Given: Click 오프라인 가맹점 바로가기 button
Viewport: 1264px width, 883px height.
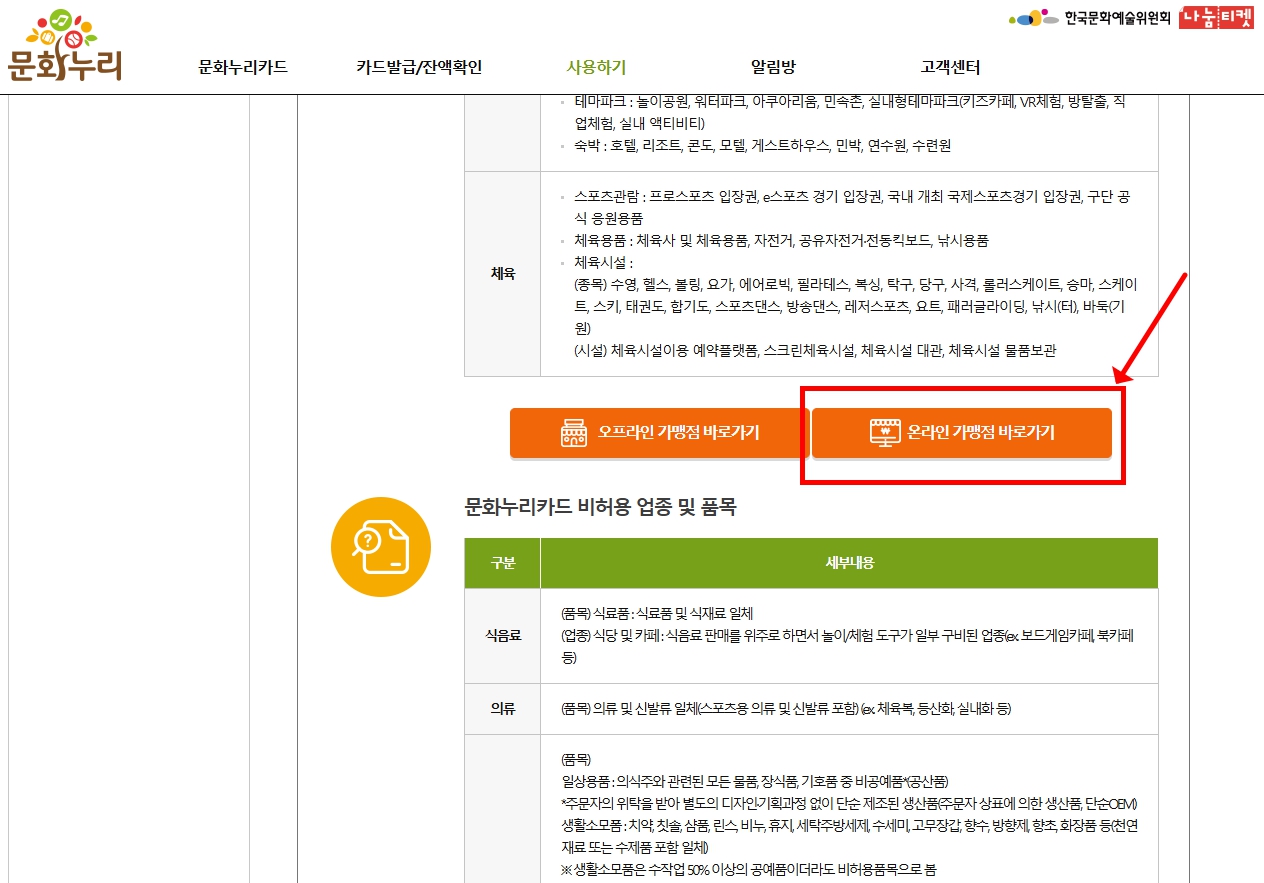Looking at the screenshot, I should [x=660, y=433].
